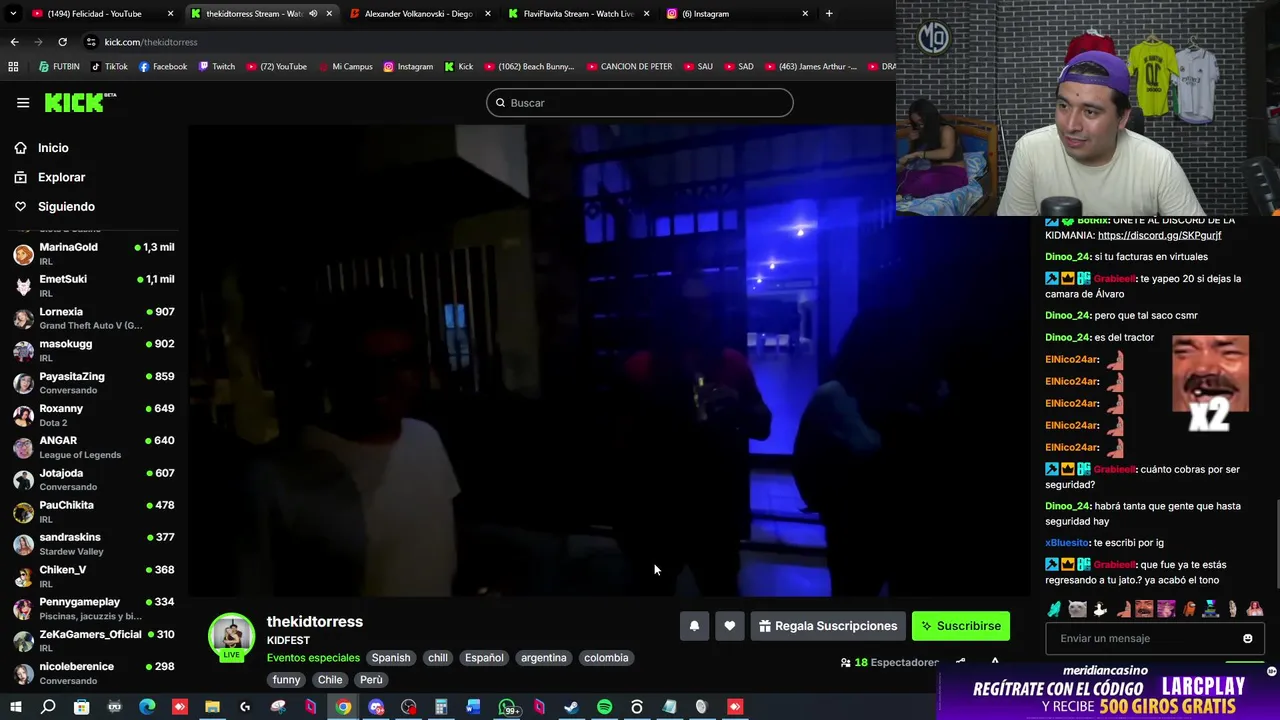Open the Kick hamburger menu
The image size is (1280, 720).
click(23, 103)
